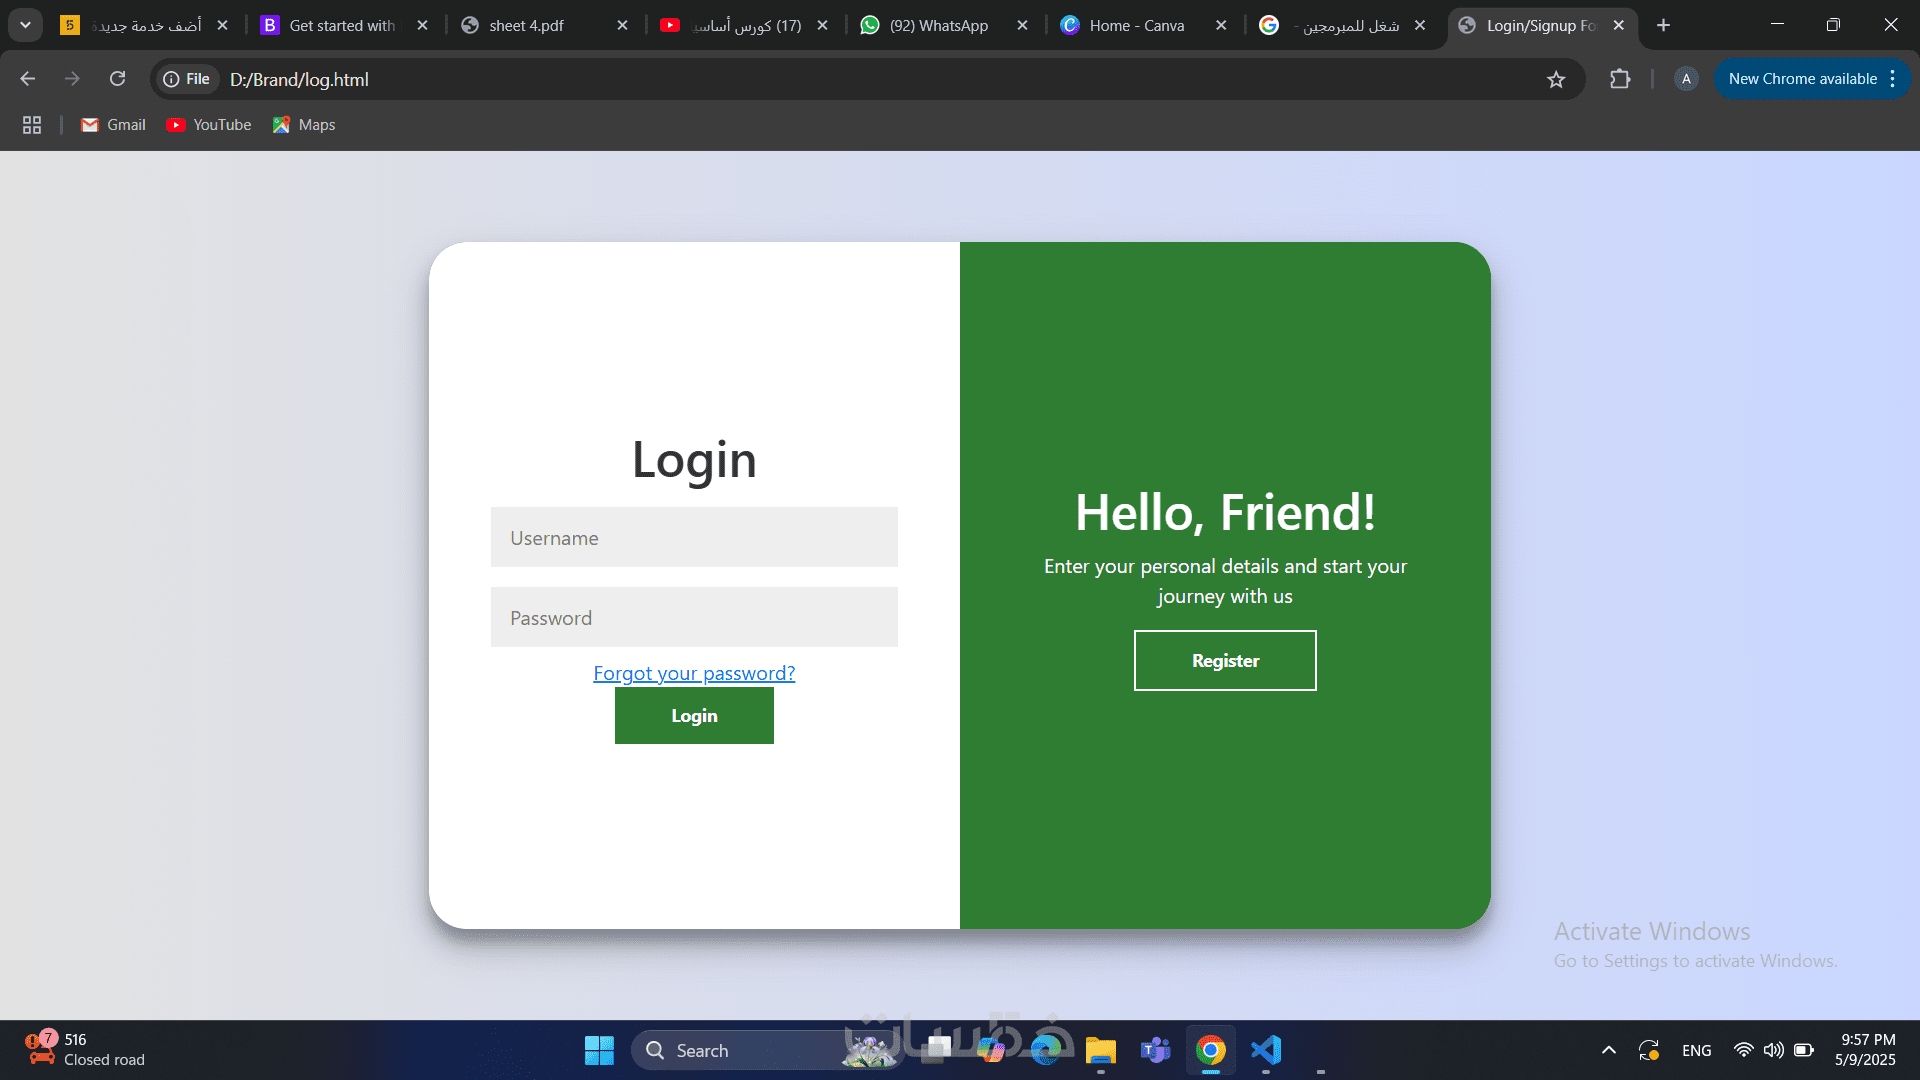Screen dimensions: 1920x1080
Task: Click the Username input field
Action: (x=694, y=537)
